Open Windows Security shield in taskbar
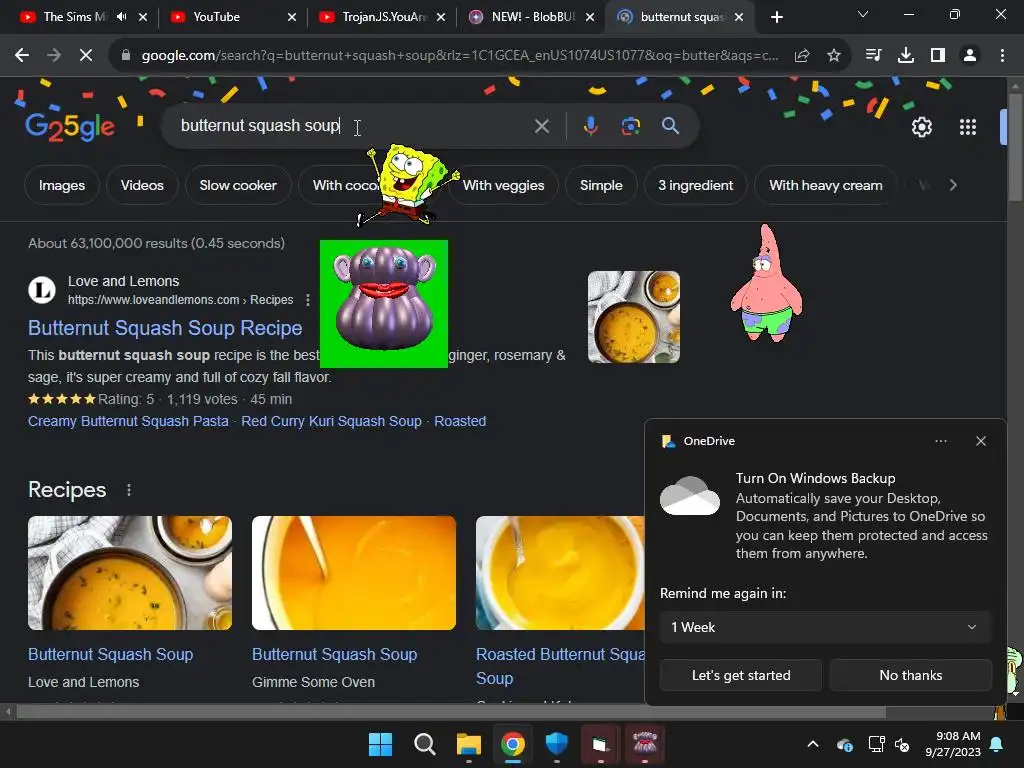 556,744
